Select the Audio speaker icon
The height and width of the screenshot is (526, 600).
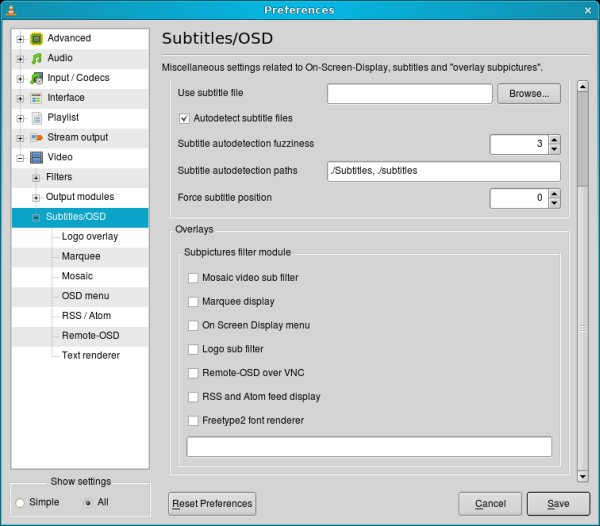tap(37, 59)
